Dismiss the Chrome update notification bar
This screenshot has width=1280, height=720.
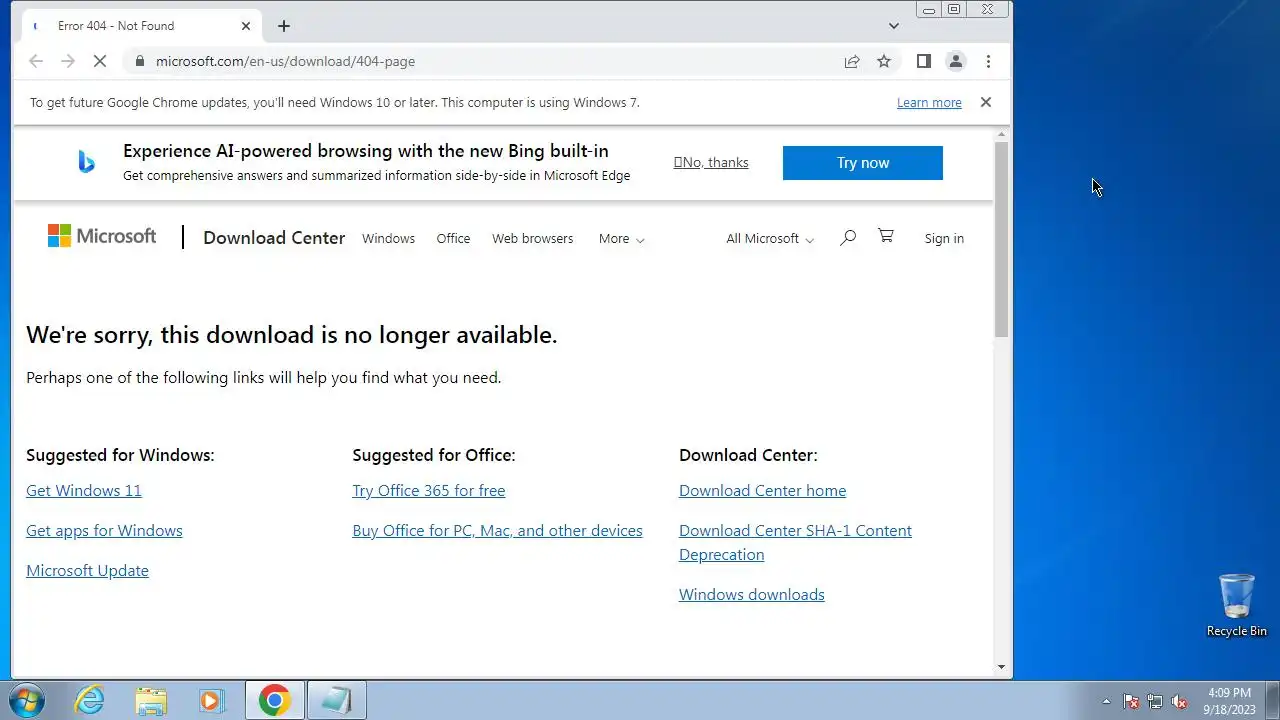pos(986,102)
